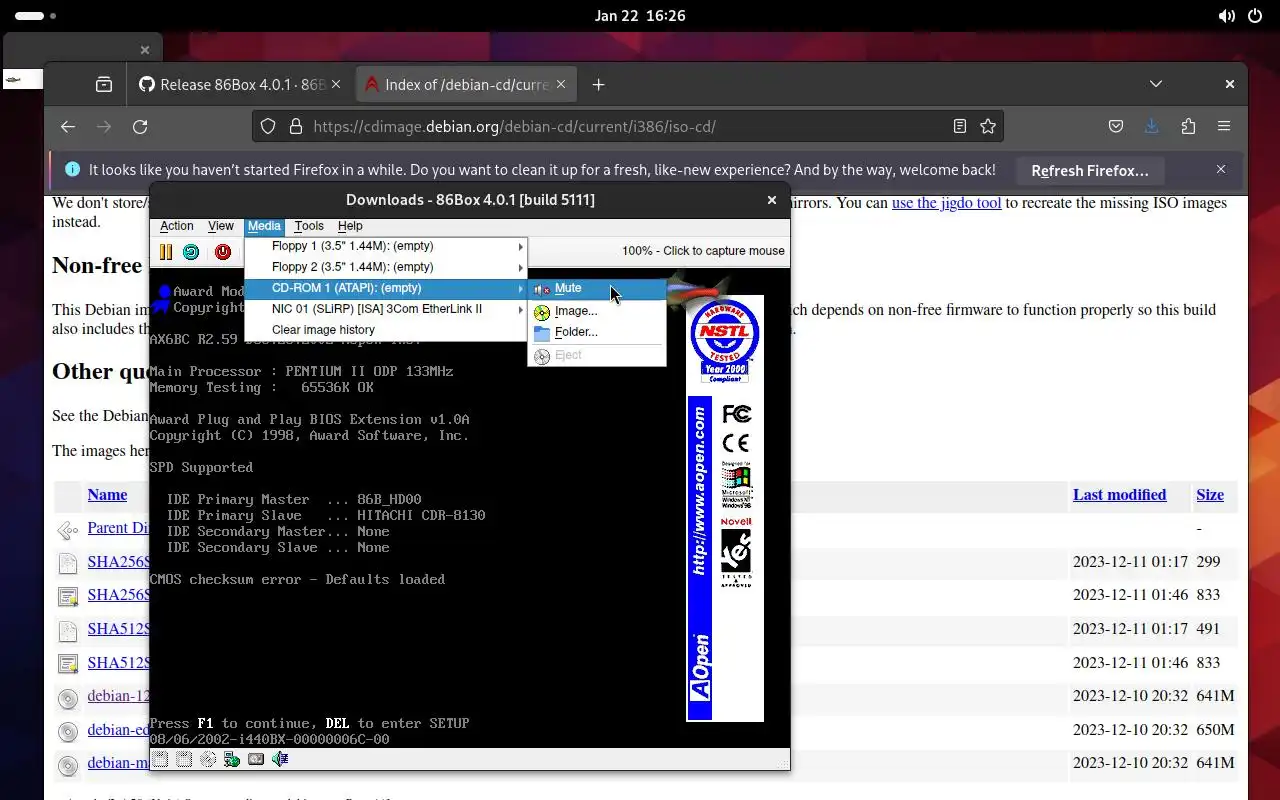Screen dimensions: 1280x800
Task: Open the Tools menu in 86Box
Action: tap(309, 226)
